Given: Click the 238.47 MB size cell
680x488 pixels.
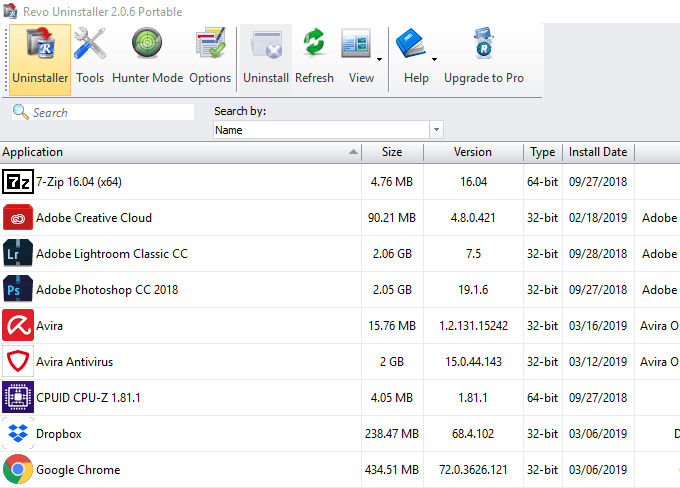Looking at the screenshot, I should pyautogui.click(x=392, y=434).
